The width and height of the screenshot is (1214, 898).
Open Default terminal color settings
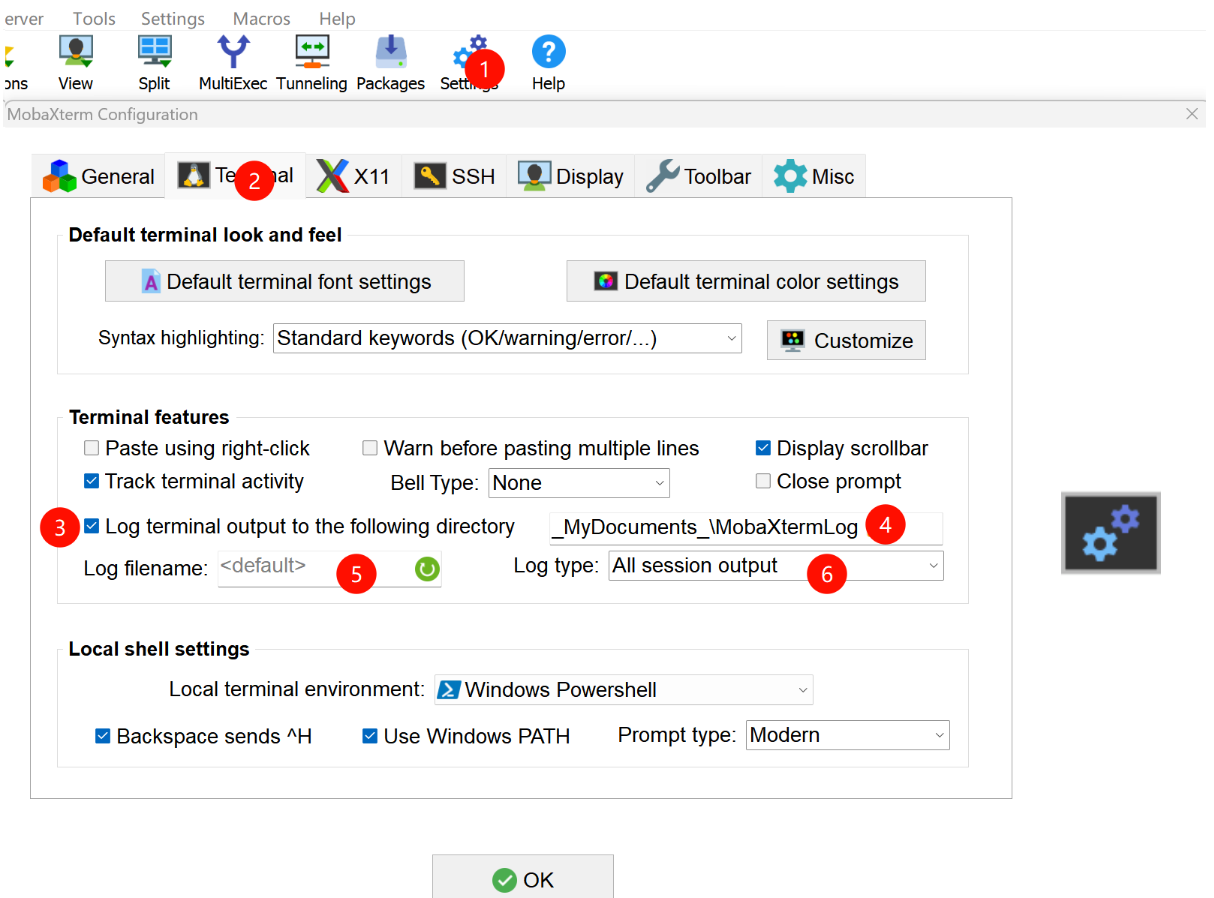[x=746, y=281]
